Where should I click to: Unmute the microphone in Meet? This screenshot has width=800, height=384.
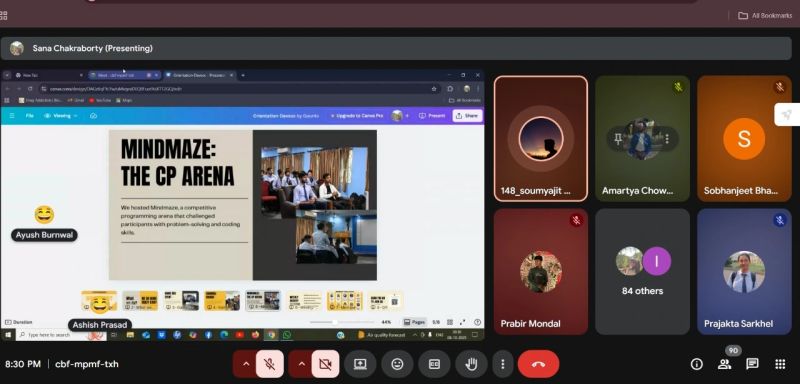(269, 364)
